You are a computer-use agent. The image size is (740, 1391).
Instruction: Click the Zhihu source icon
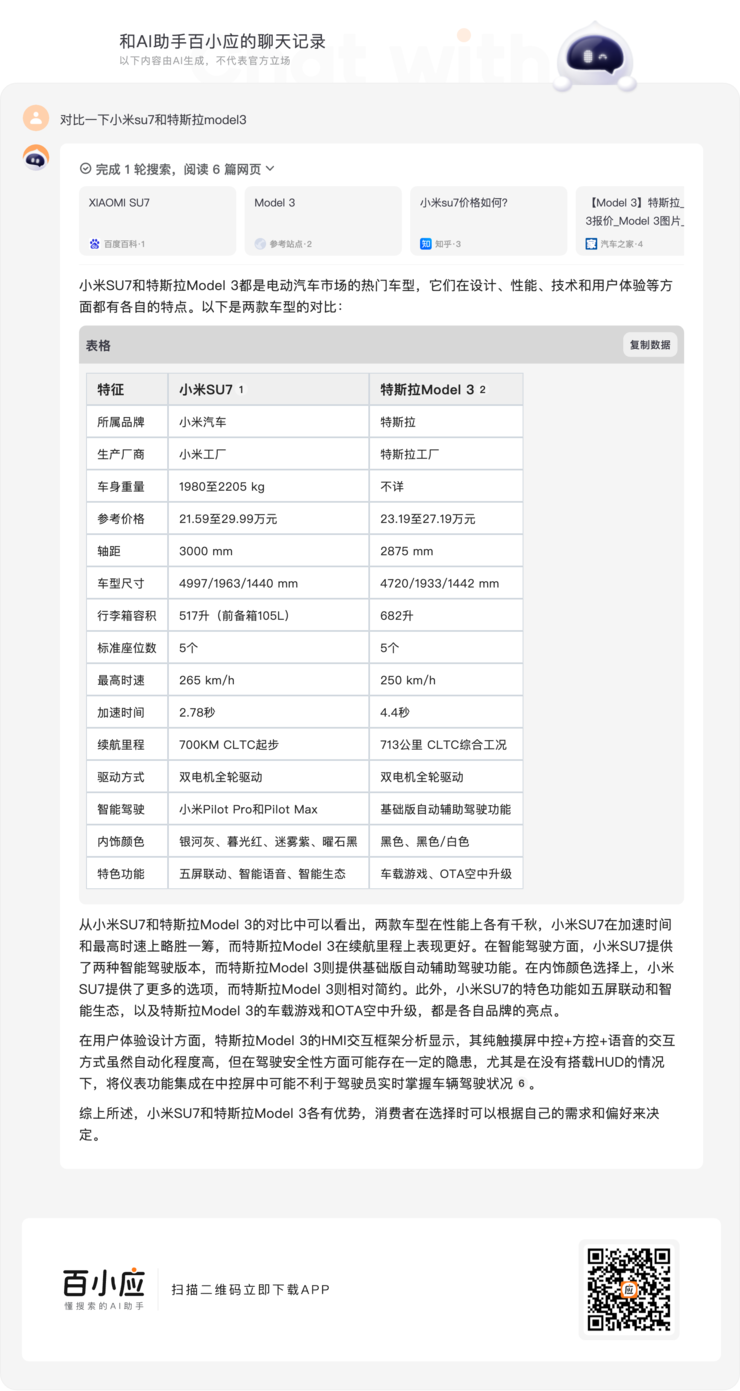tap(426, 244)
